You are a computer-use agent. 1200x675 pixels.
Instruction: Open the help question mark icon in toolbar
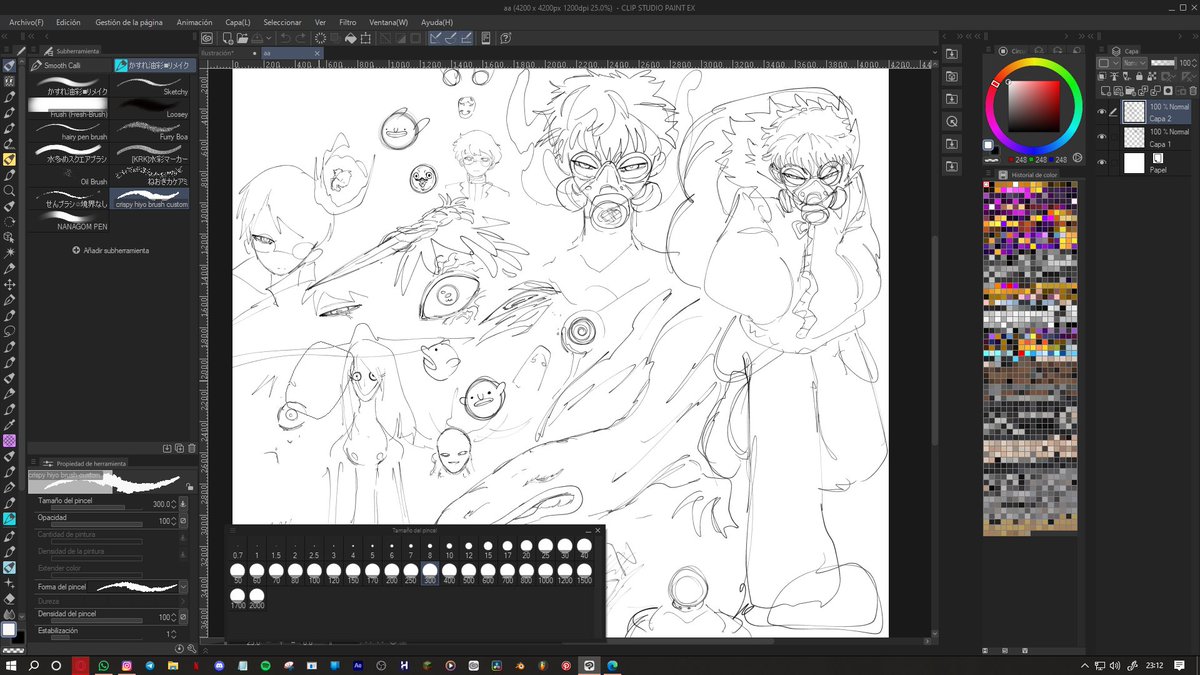pyautogui.click(x=506, y=38)
